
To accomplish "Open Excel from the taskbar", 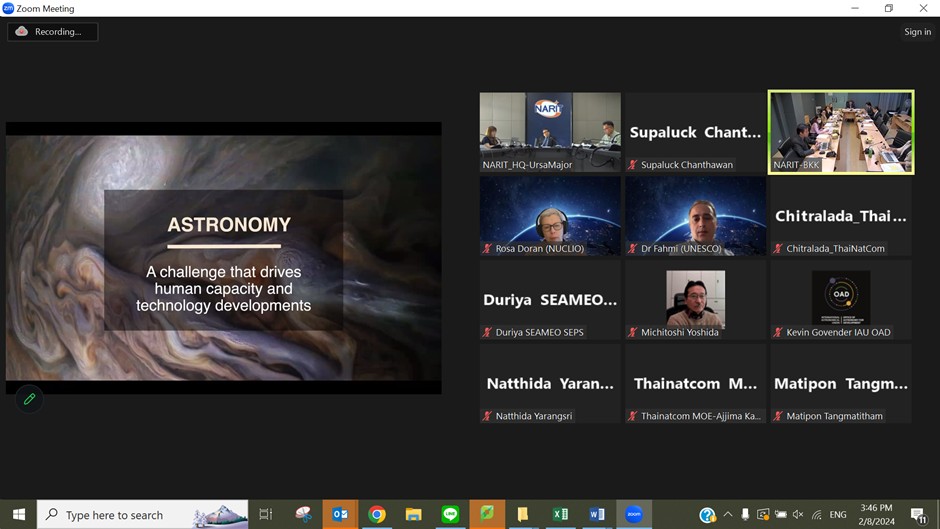I will pos(560,514).
